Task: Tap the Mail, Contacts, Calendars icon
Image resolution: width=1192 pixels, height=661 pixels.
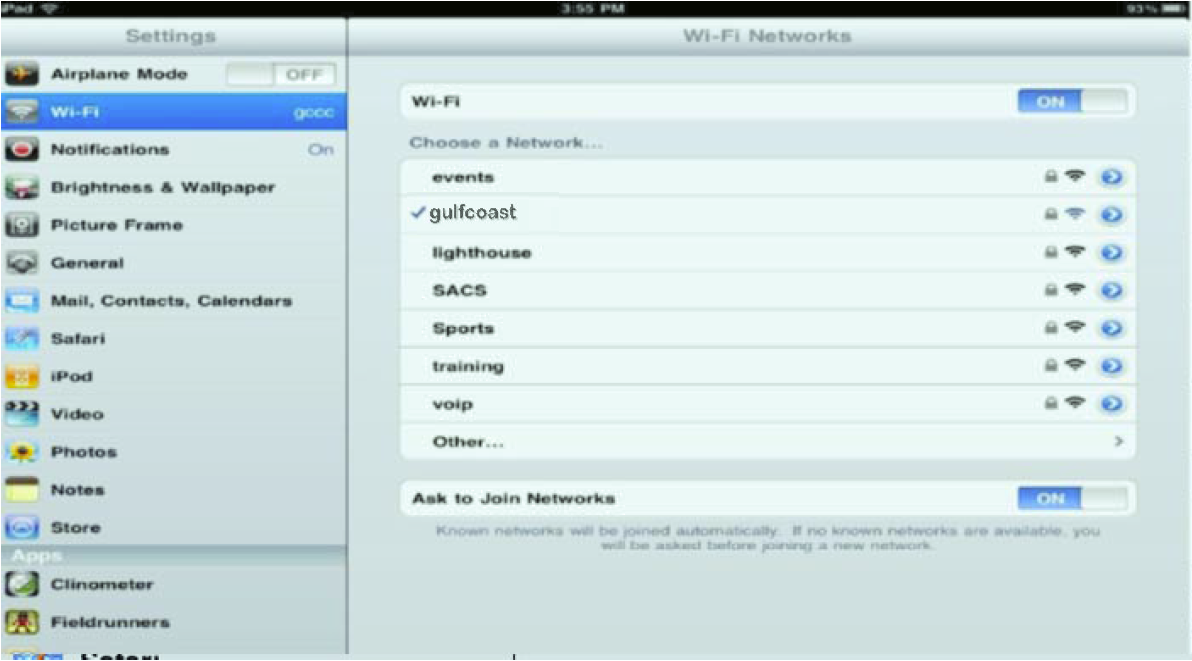Action: (x=21, y=301)
